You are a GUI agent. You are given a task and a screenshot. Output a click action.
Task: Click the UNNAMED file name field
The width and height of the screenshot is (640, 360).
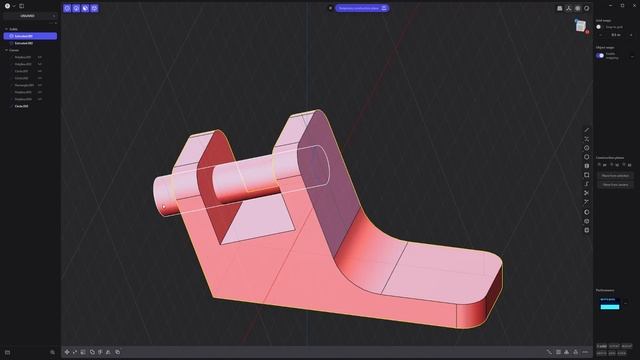point(27,16)
